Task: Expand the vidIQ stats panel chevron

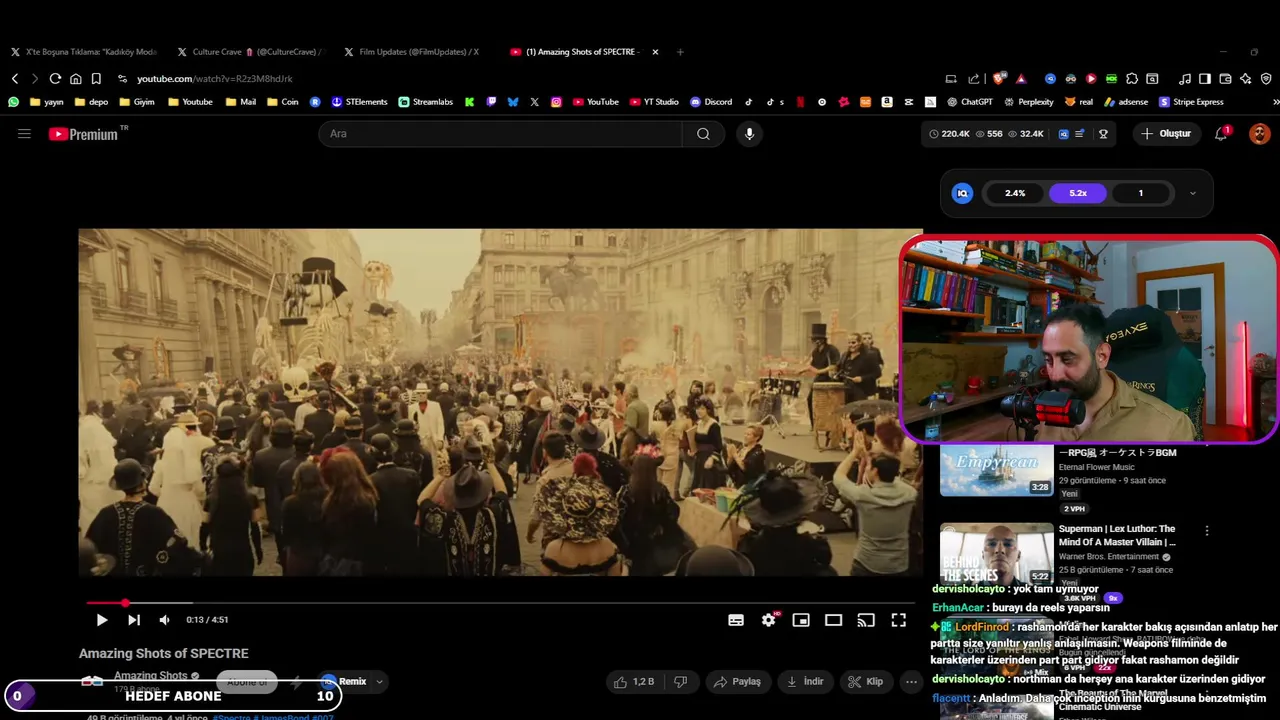Action: click(x=1192, y=193)
